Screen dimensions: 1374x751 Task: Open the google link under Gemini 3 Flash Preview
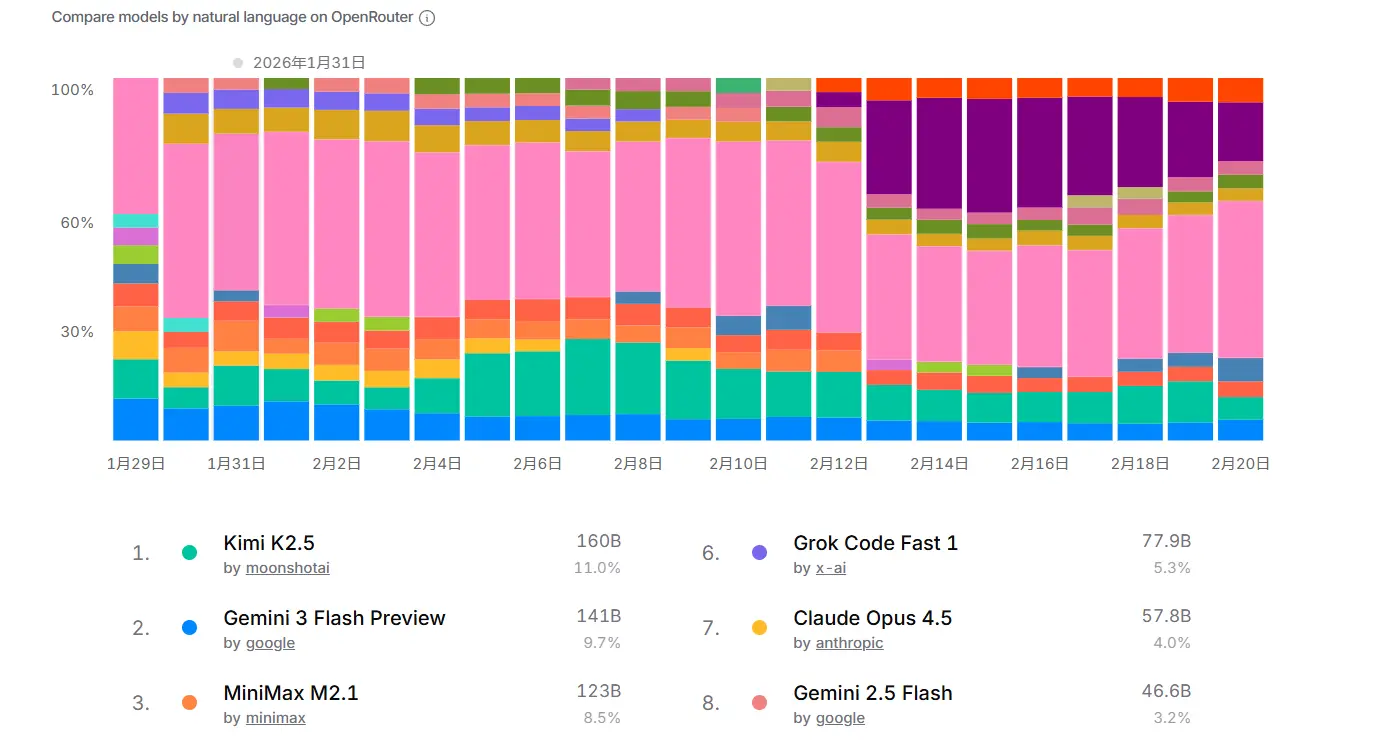click(270, 643)
